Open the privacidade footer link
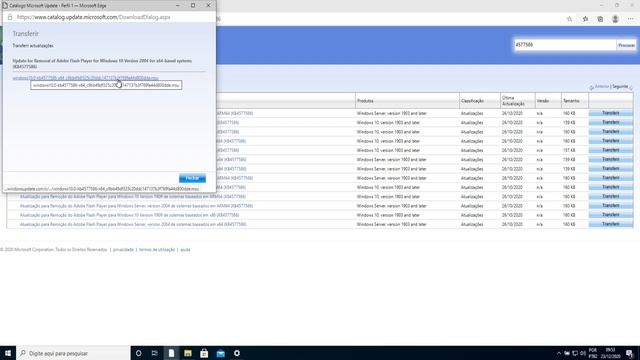Screen dimensions: 640x360 point(123,249)
